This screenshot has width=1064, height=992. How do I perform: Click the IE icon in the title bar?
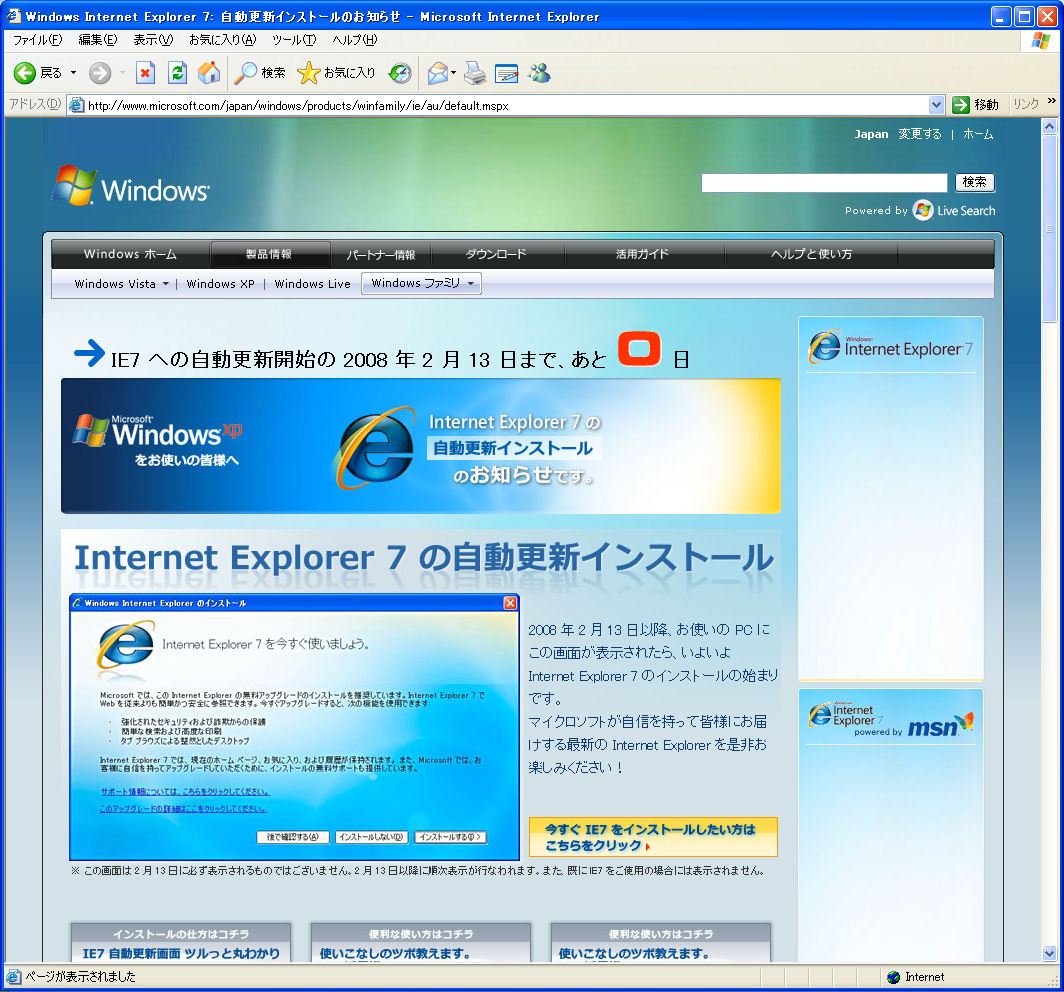tap(14, 16)
